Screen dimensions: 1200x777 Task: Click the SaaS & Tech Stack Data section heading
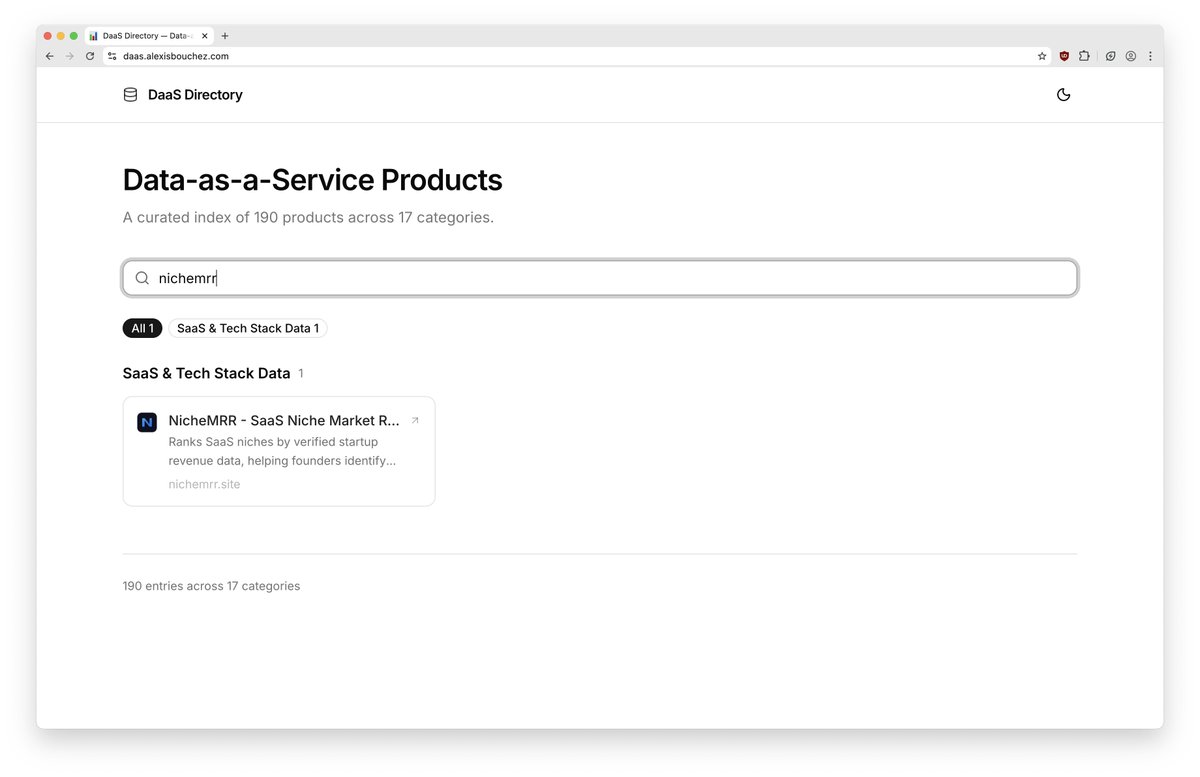coord(206,373)
